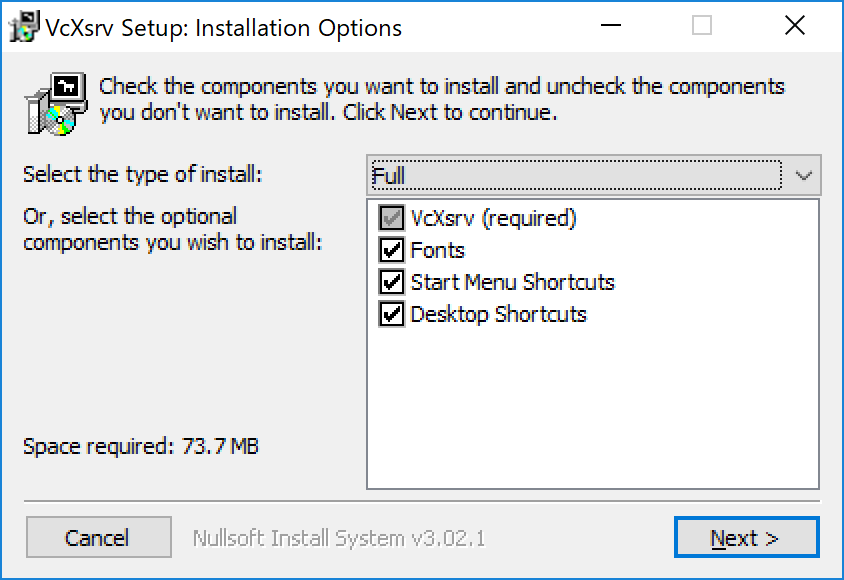Click the dropdown arrow next to 'Full'
Screen dimensions: 844x580
802,174
